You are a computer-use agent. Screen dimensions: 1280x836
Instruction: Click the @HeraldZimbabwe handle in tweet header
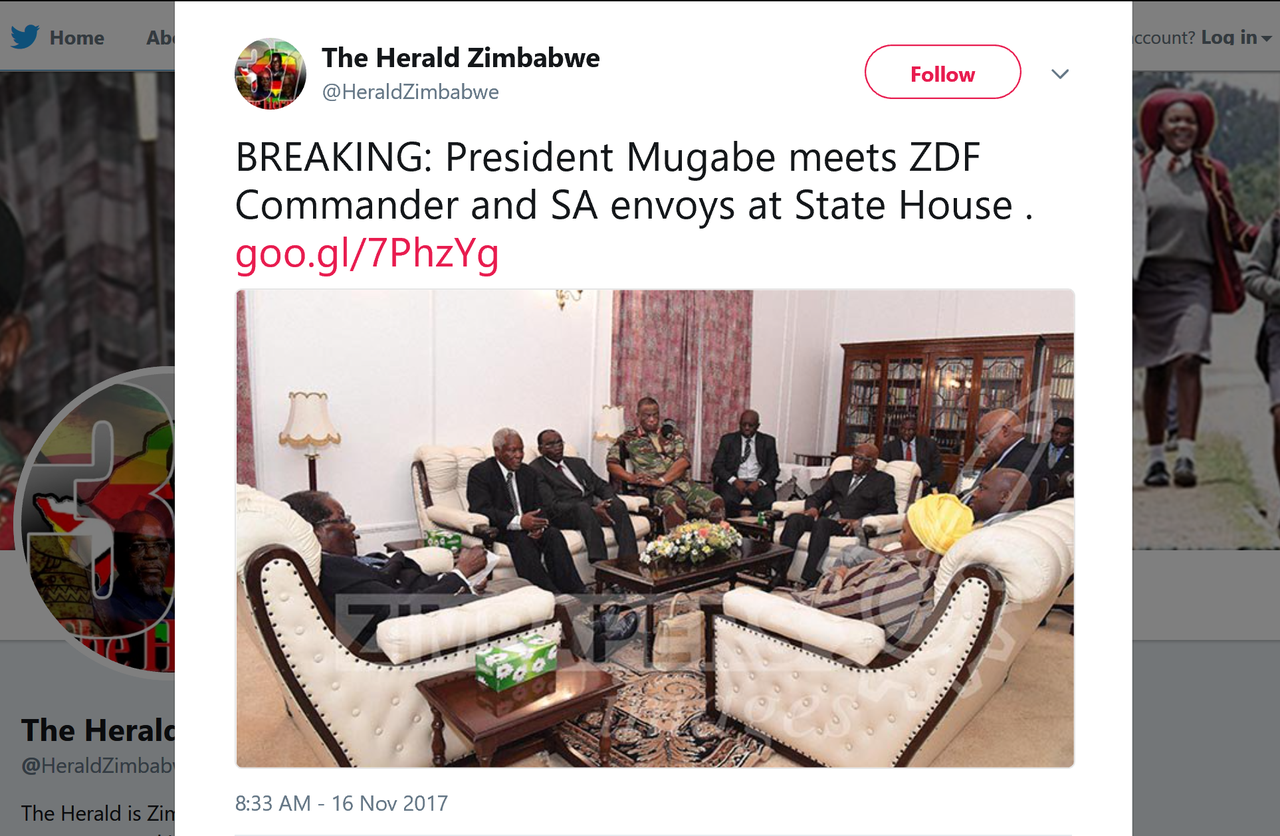[x=410, y=92]
